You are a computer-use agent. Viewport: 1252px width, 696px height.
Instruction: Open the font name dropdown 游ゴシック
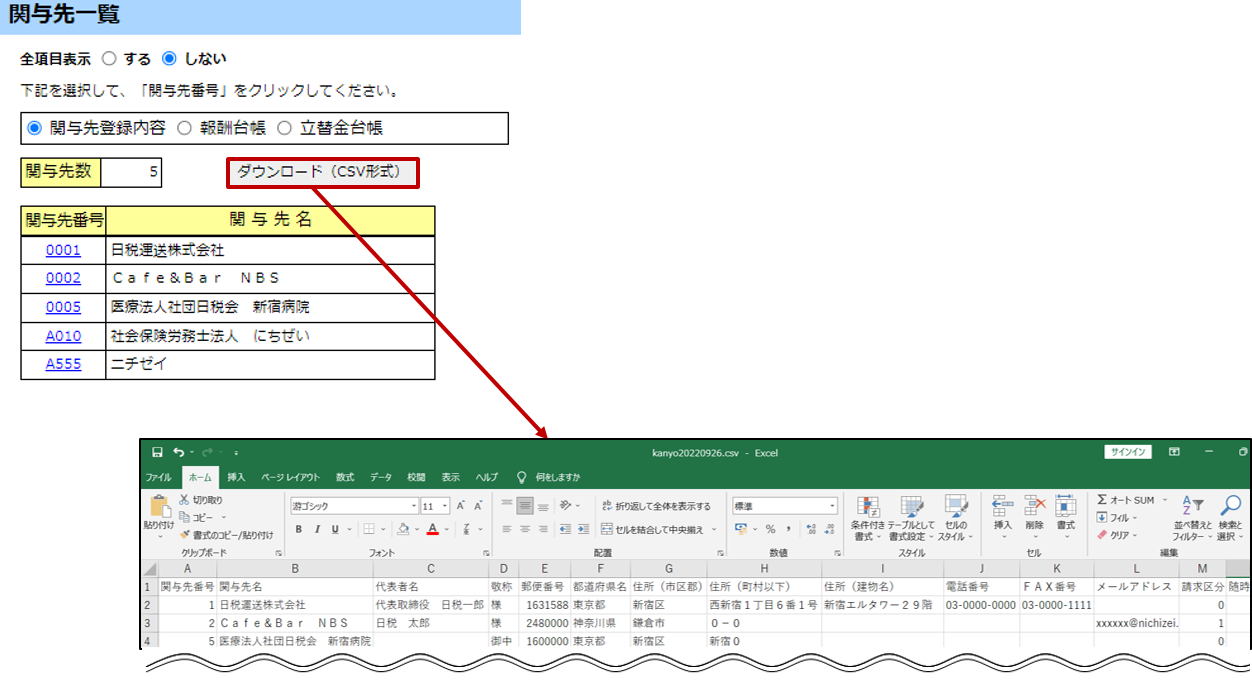(354, 506)
